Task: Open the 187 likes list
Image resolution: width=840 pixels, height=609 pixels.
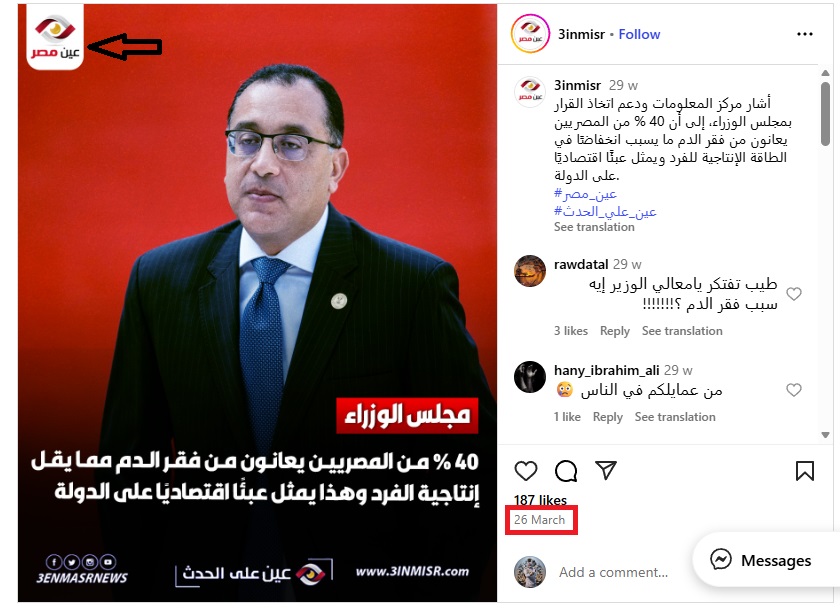Action: (540, 500)
